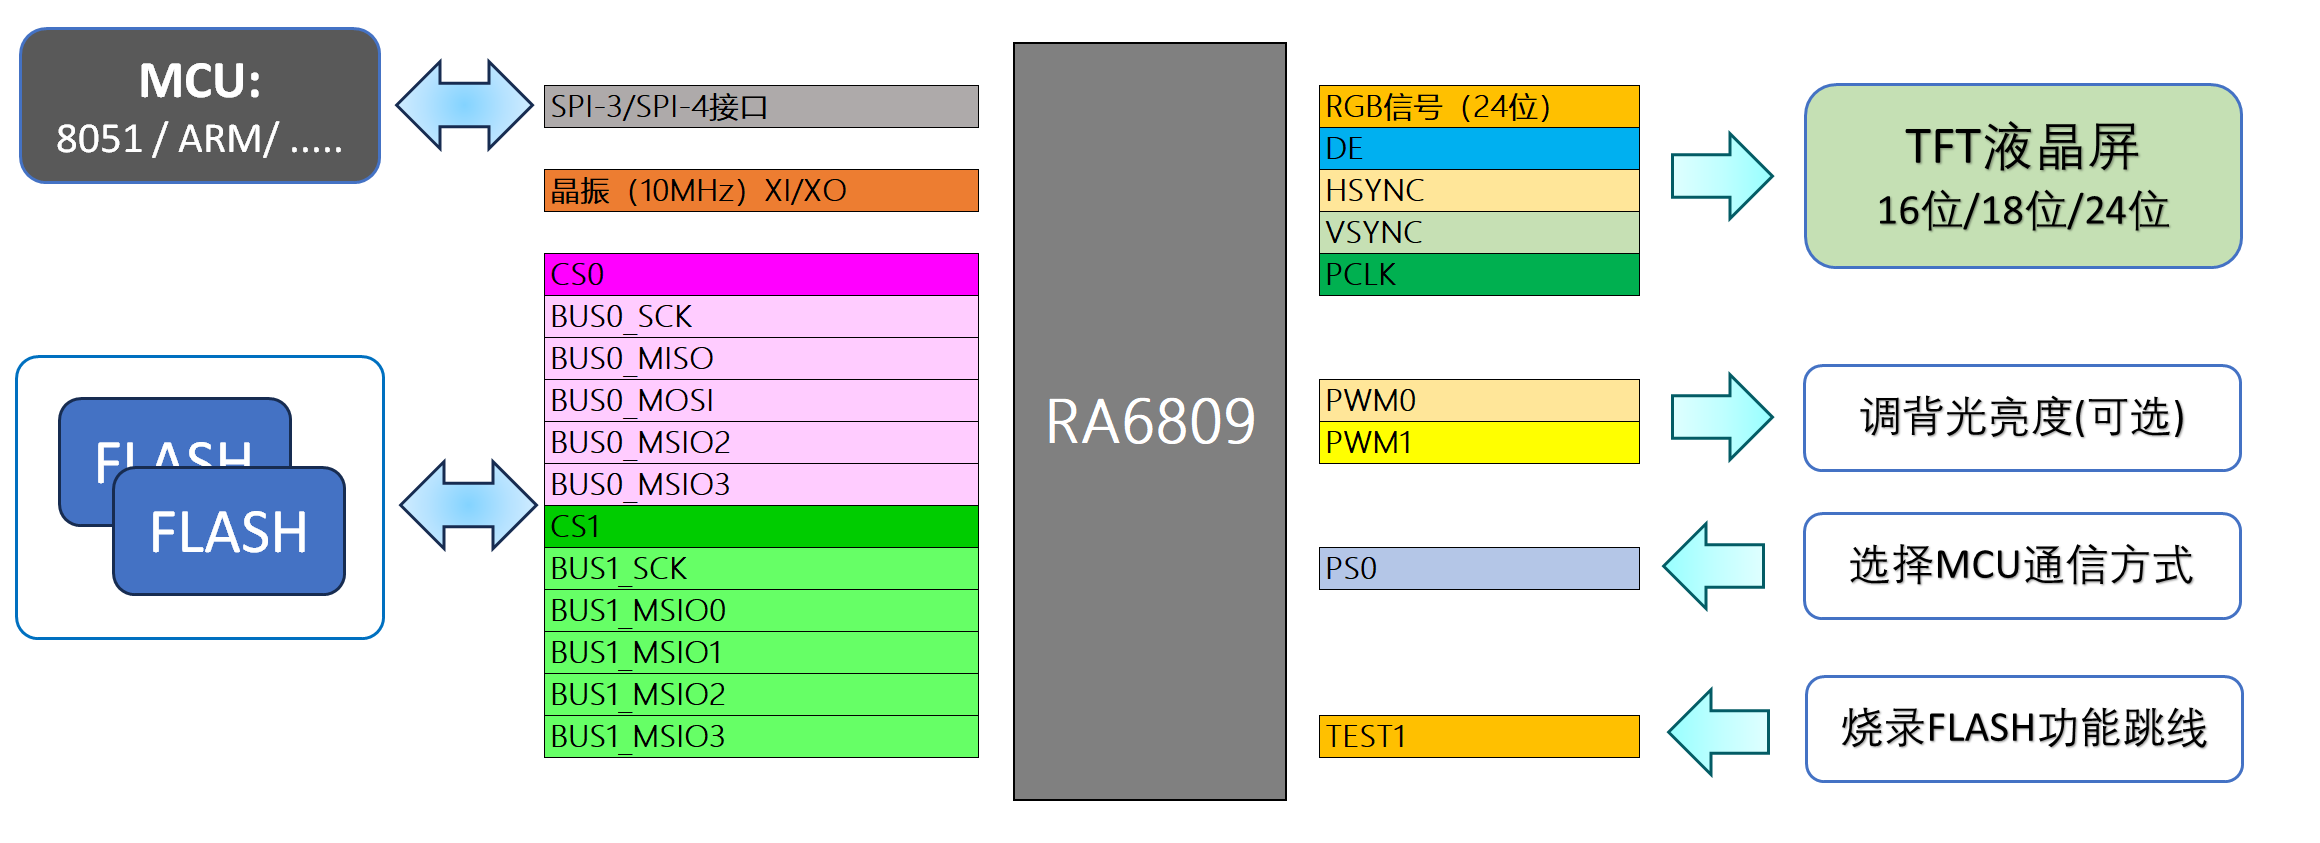
Task: Click the magenta CS0 signal bar
Action: pos(760,274)
